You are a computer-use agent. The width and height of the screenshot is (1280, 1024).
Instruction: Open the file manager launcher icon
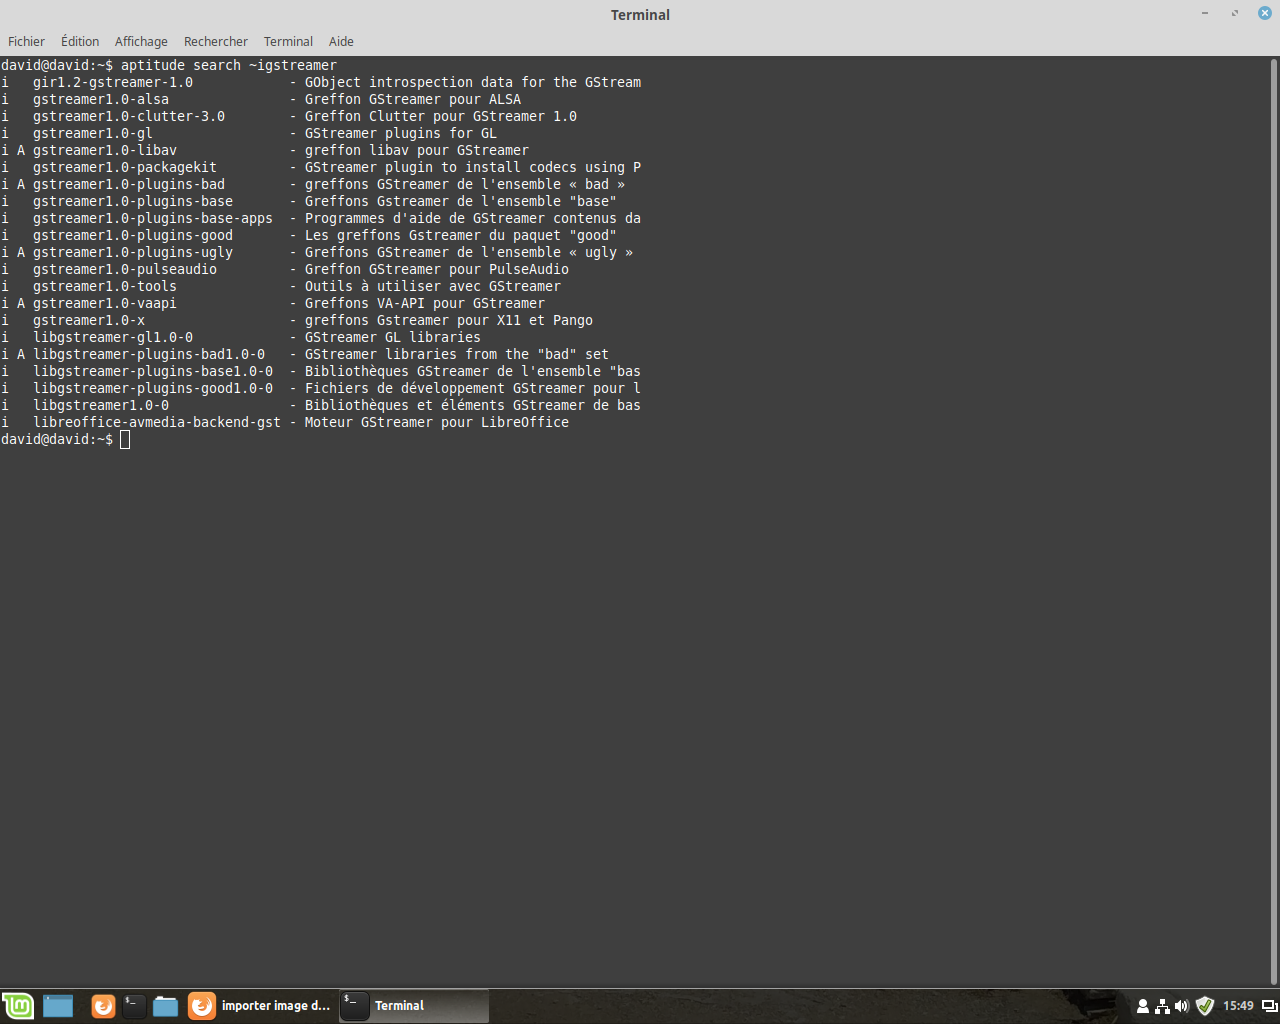(x=165, y=1006)
